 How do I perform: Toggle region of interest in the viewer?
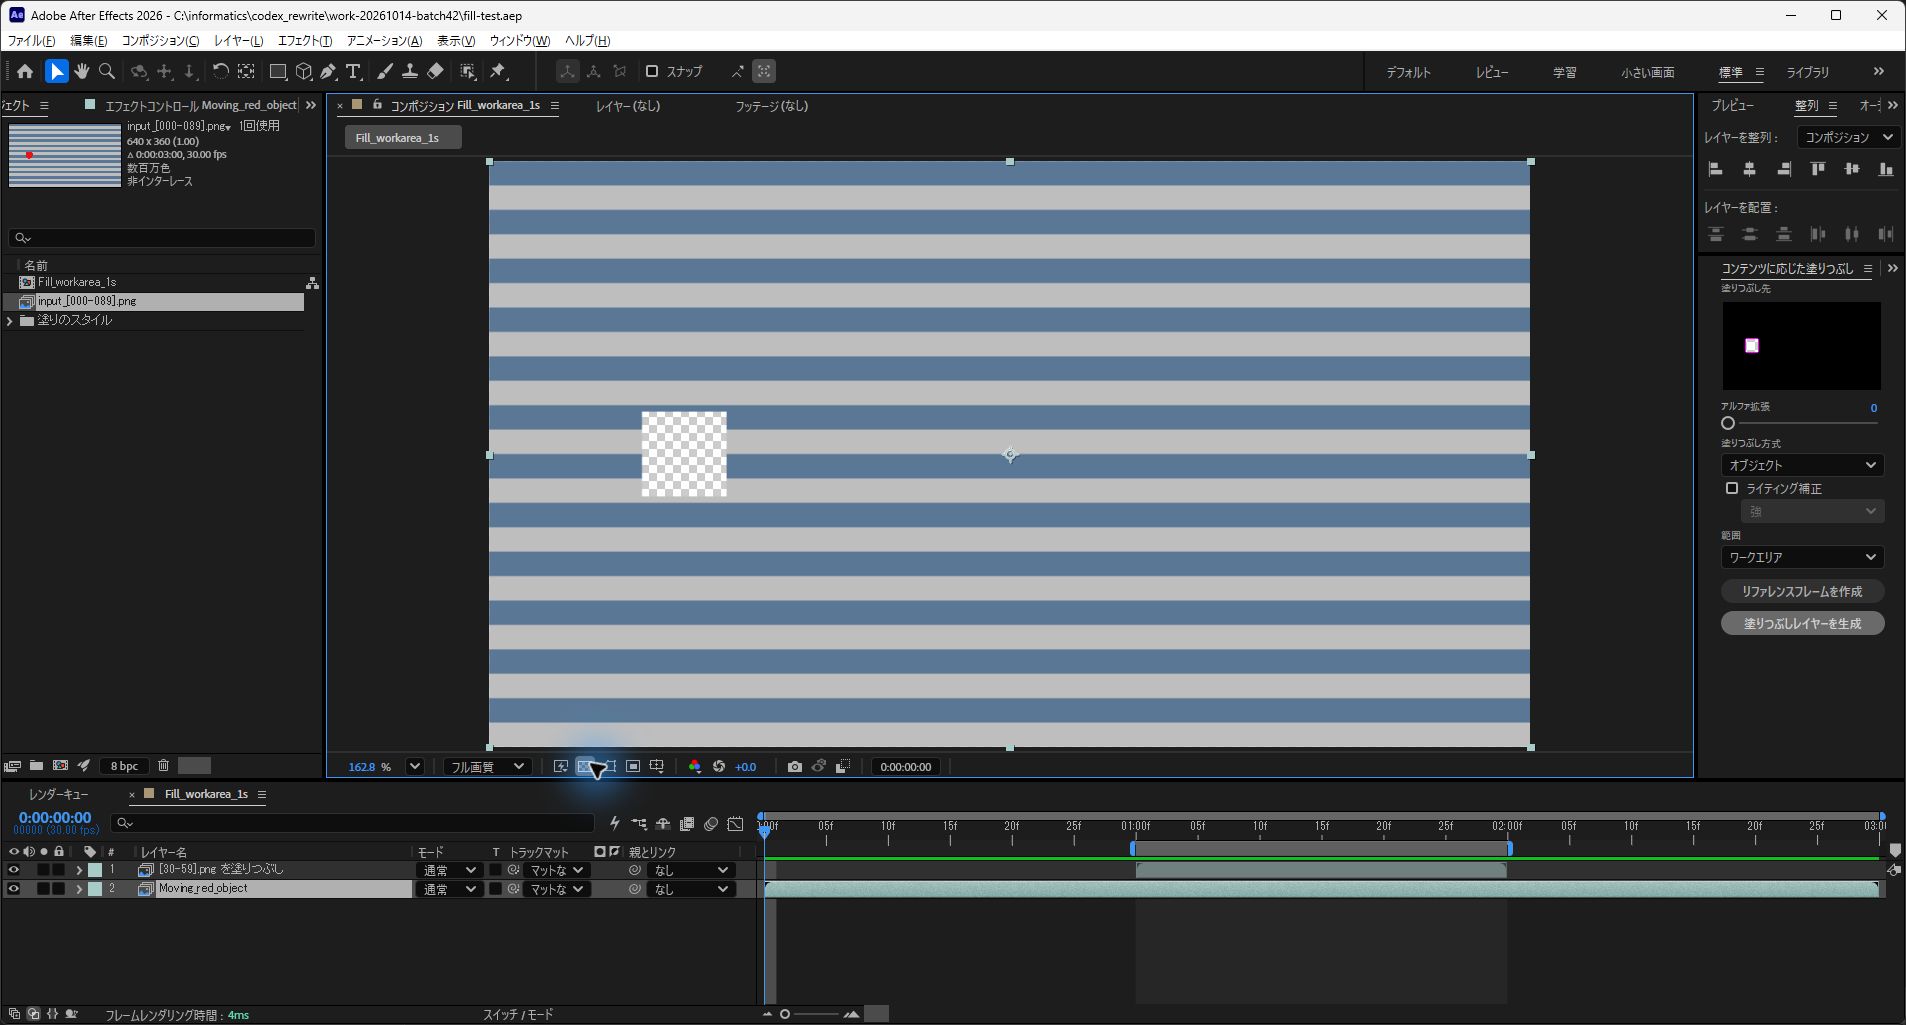[x=633, y=767]
